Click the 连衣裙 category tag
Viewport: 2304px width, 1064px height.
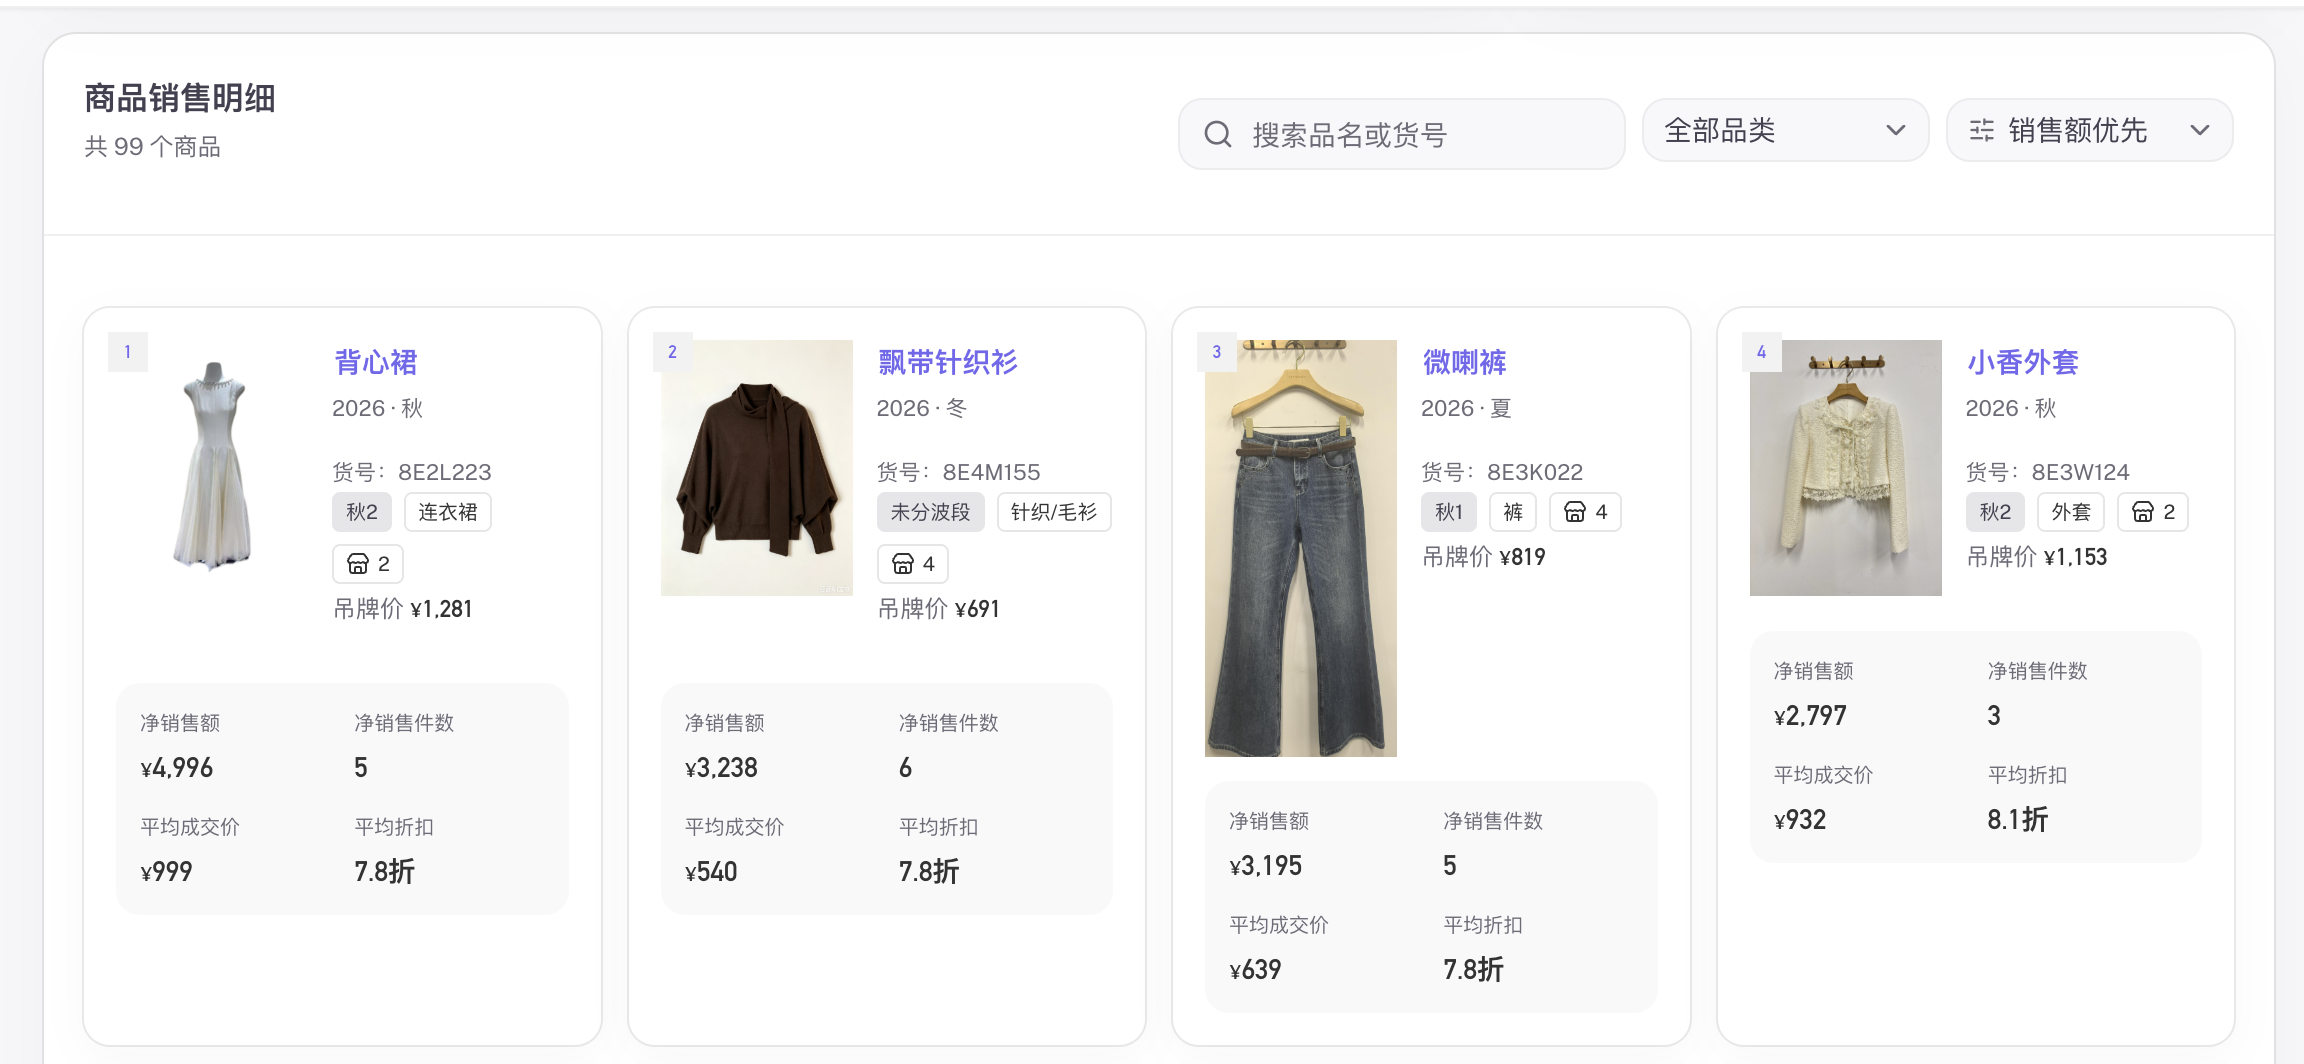click(448, 512)
